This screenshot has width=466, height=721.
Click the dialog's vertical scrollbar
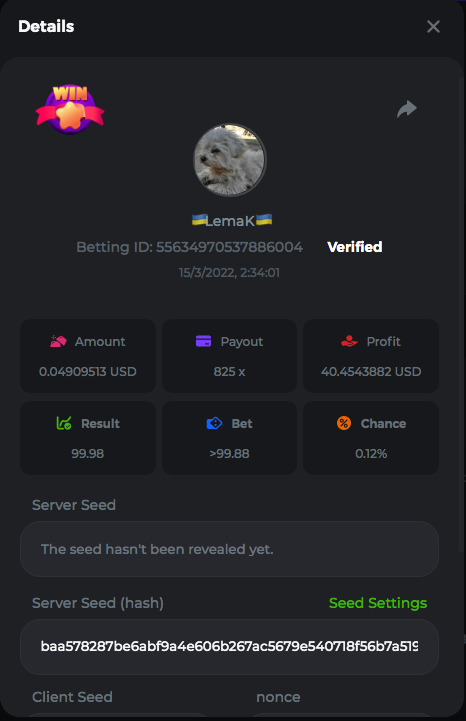click(x=462, y=314)
